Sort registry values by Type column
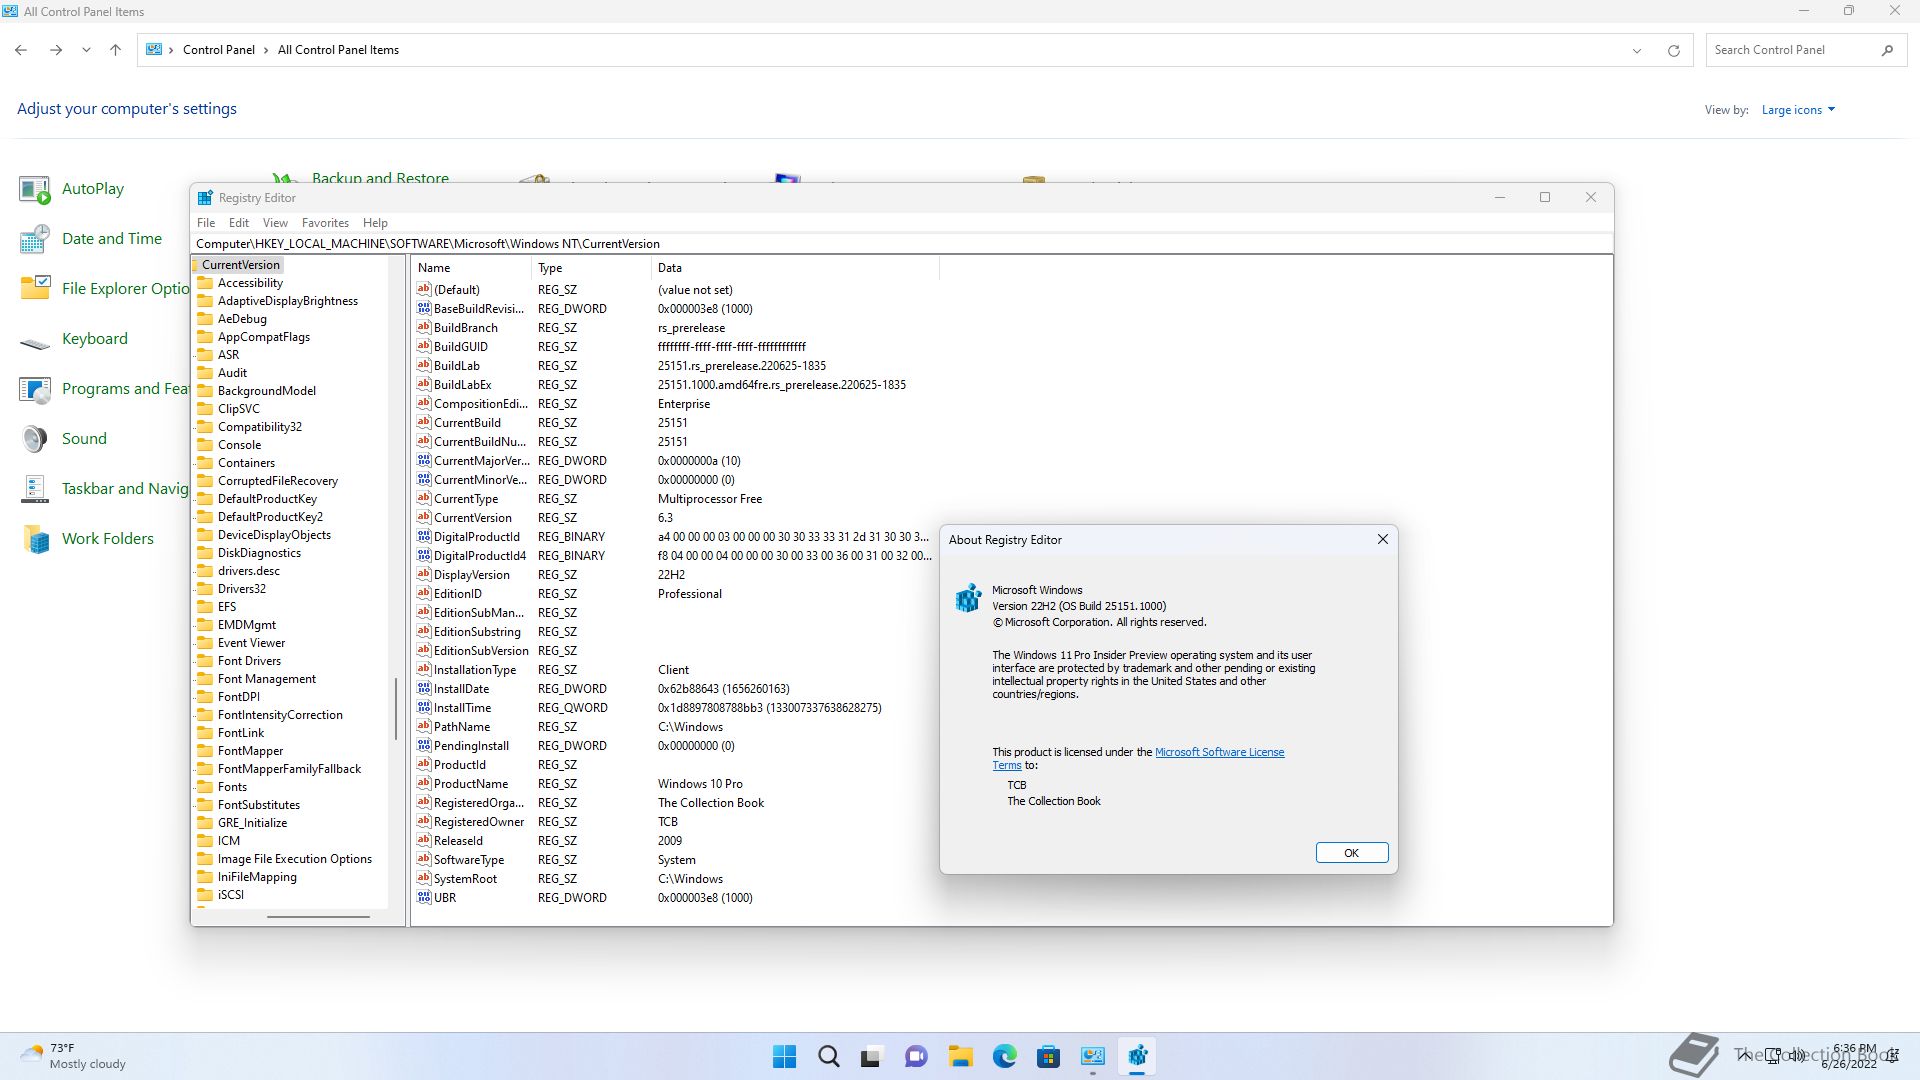Screen dimensions: 1920x1080 [591, 268]
